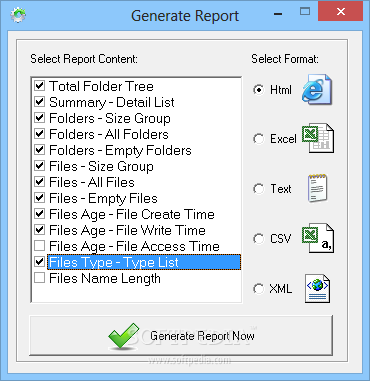The image size is (370, 381).
Task: Click the CSV file format icon
Action: tap(318, 238)
